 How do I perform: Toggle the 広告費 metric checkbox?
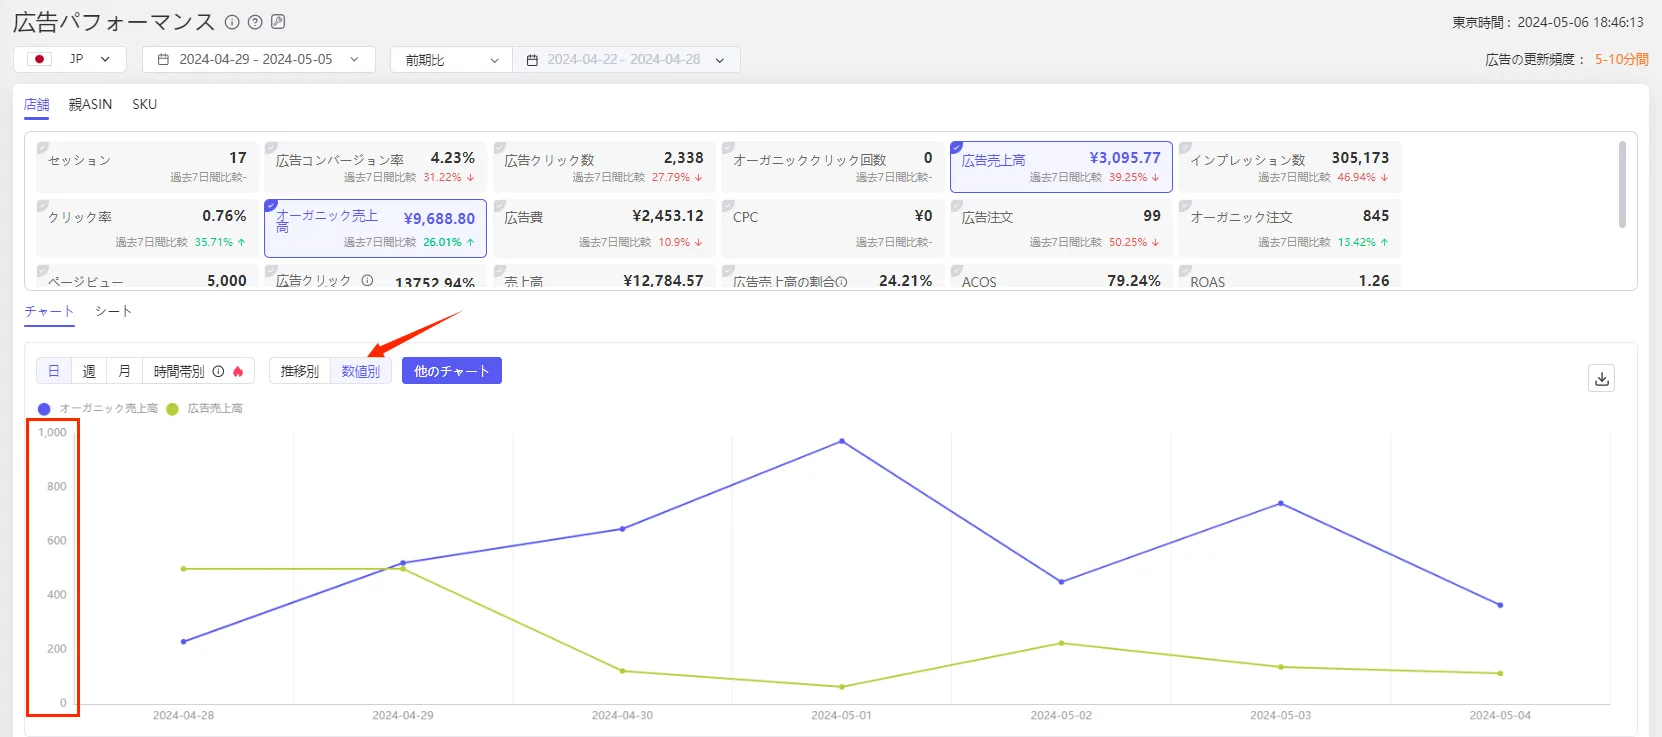pos(500,206)
